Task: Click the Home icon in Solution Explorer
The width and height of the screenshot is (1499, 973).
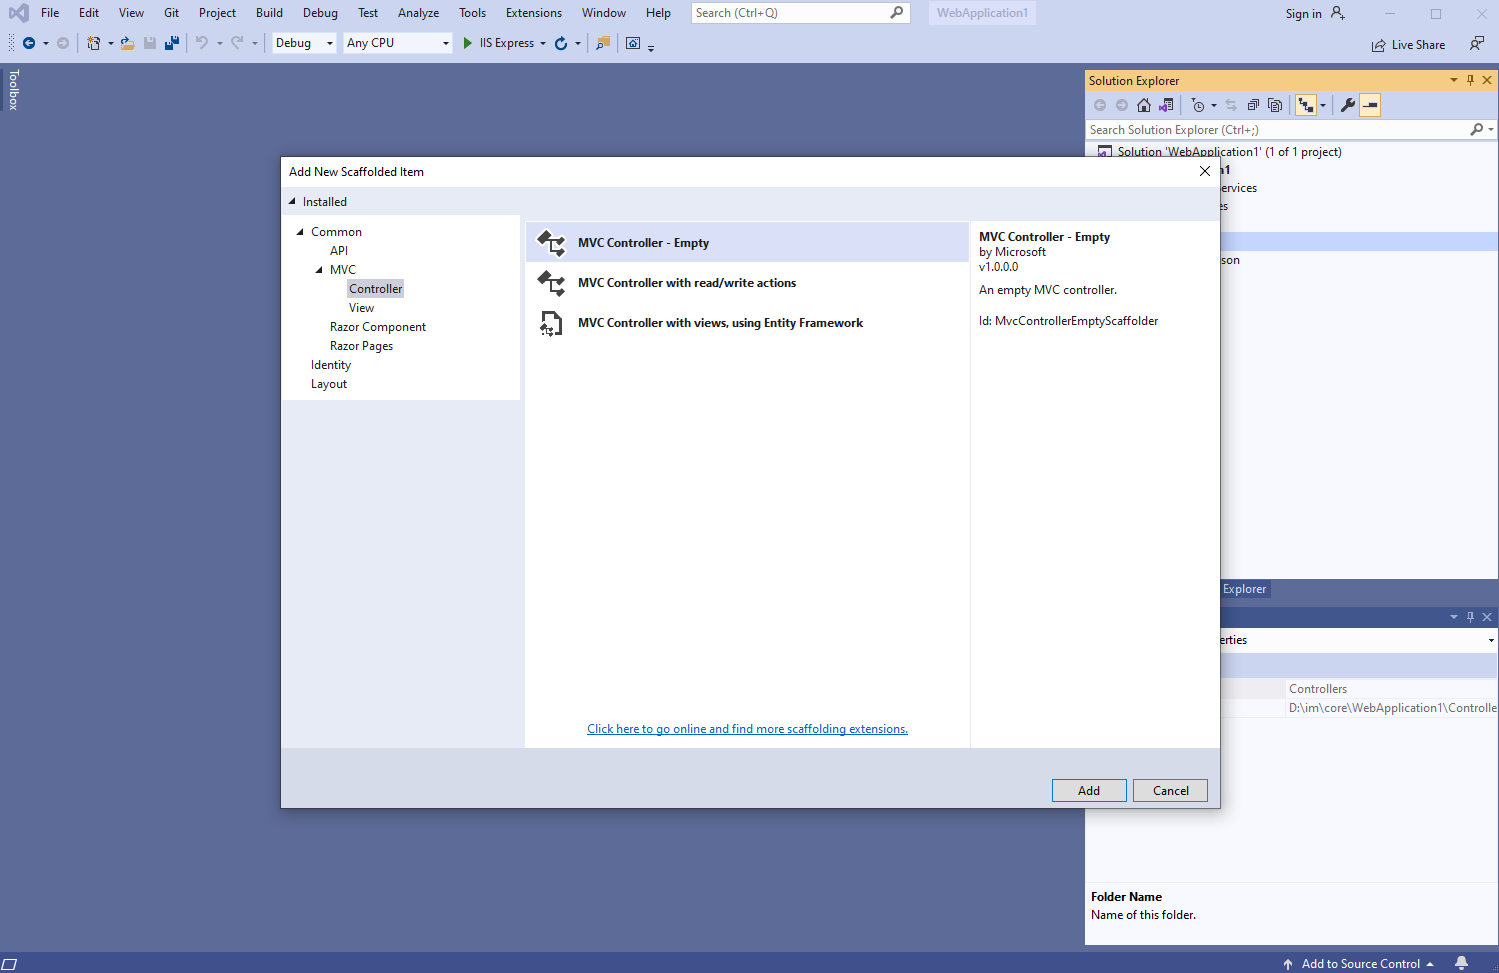Action: tap(1144, 105)
